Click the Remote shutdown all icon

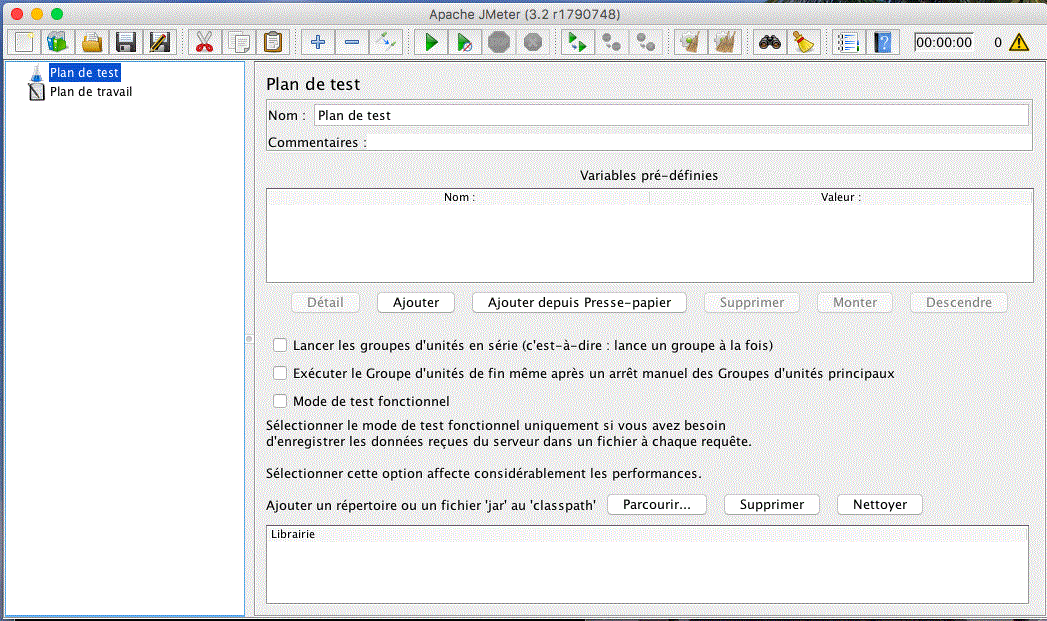point(646,42)
